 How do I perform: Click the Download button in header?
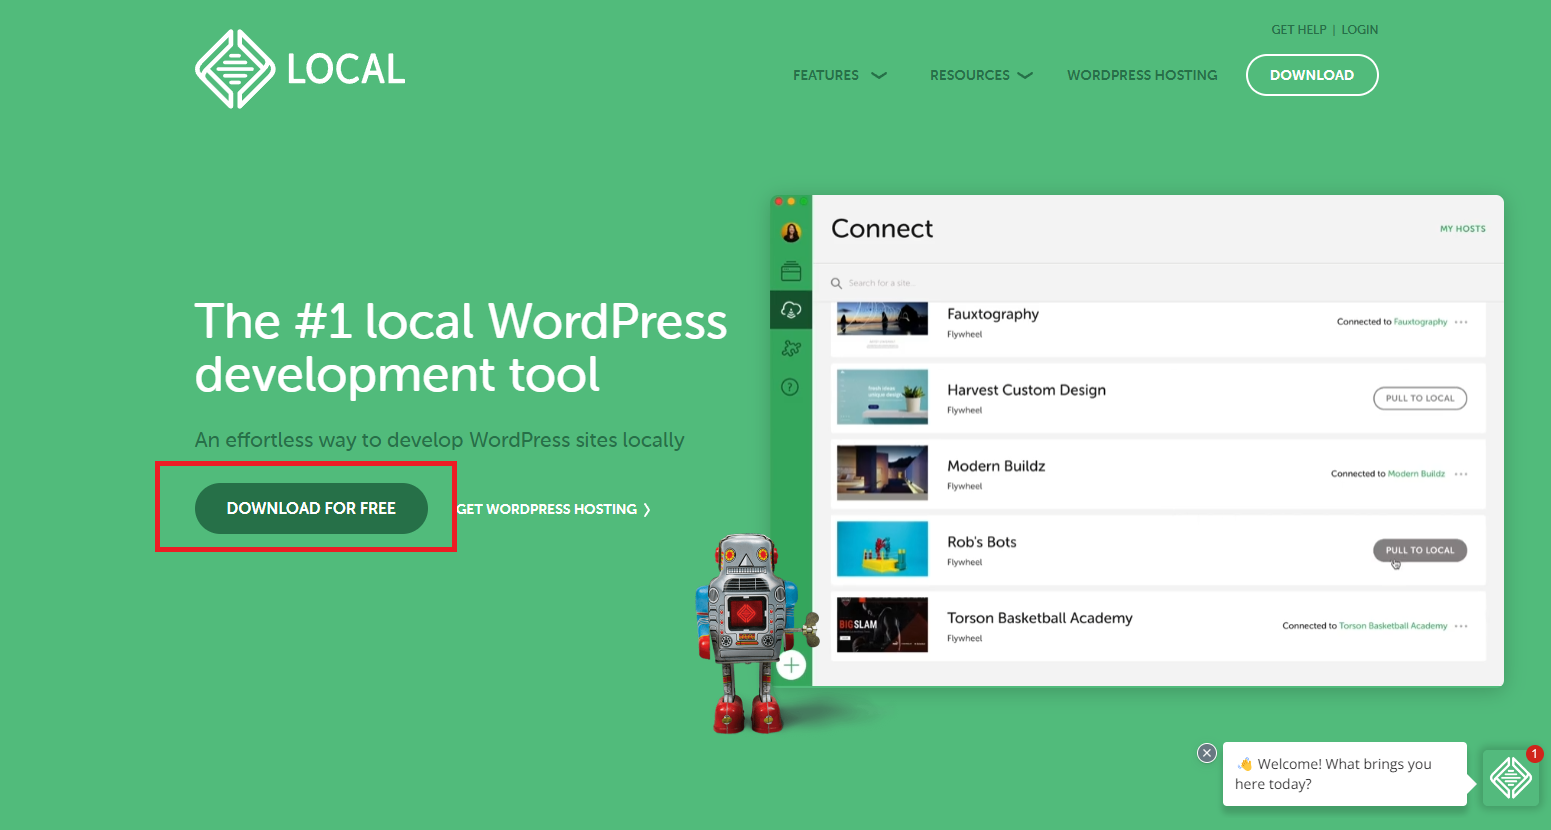point(1311,75)
